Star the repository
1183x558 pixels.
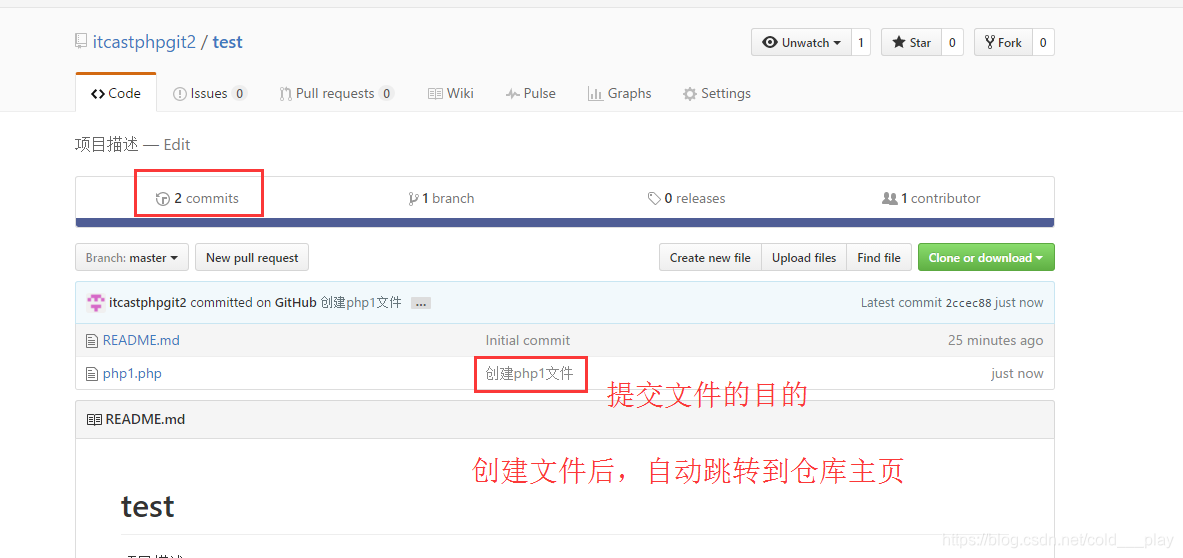click(x=911, y=43)
